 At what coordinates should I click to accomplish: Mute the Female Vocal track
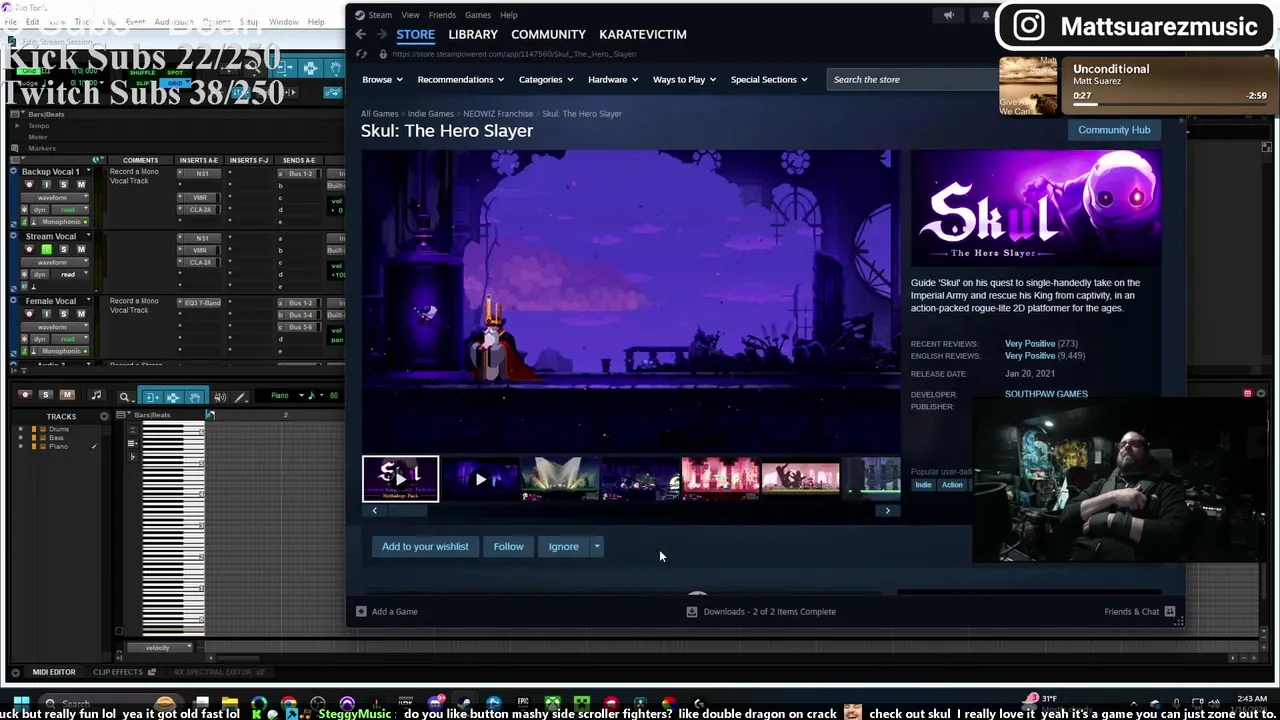point(81,314)
